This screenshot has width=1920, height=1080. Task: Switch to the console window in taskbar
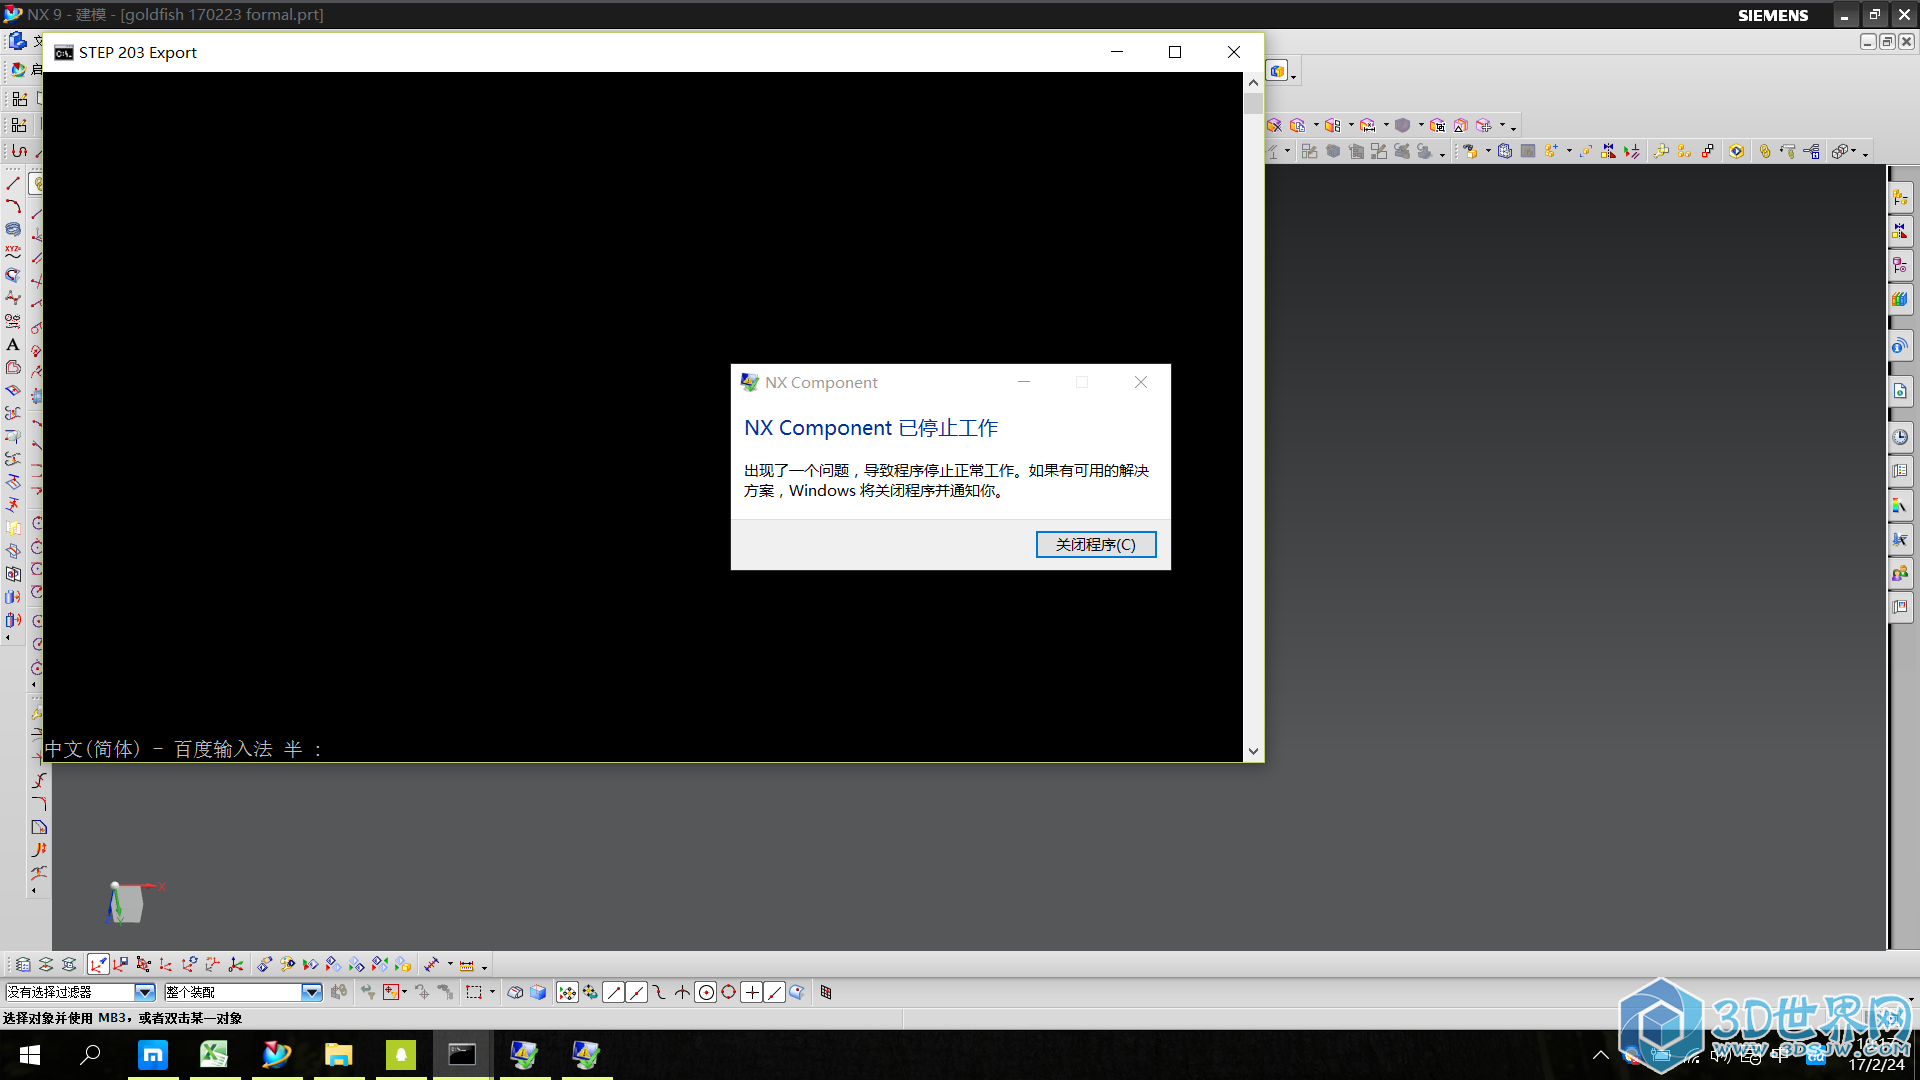pos(462,1054)
